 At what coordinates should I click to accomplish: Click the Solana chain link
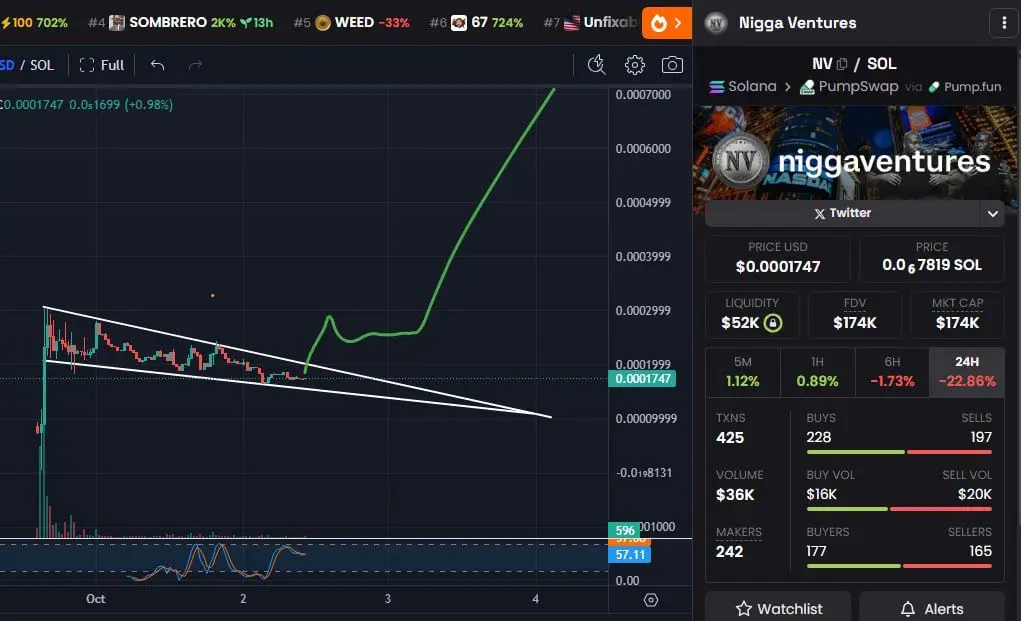(743, 87)
